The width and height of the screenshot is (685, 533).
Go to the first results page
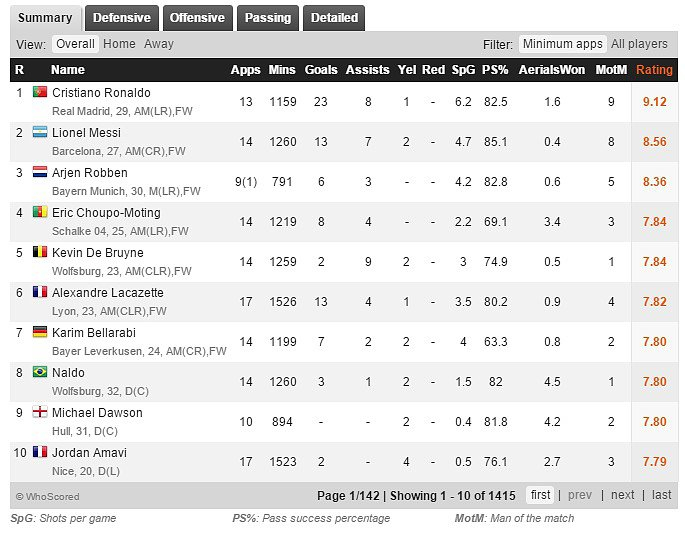click(x=540, y=495)
